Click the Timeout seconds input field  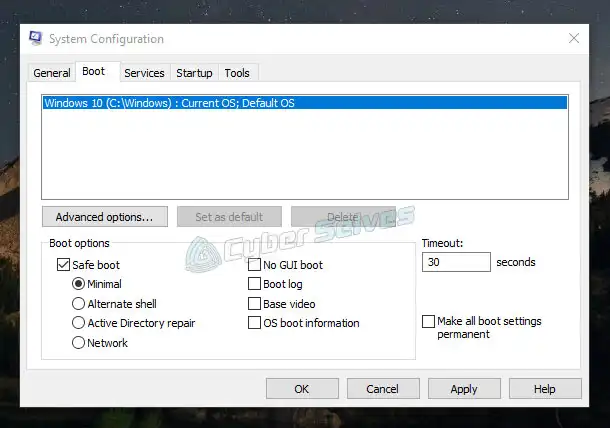tap(456, 262)
